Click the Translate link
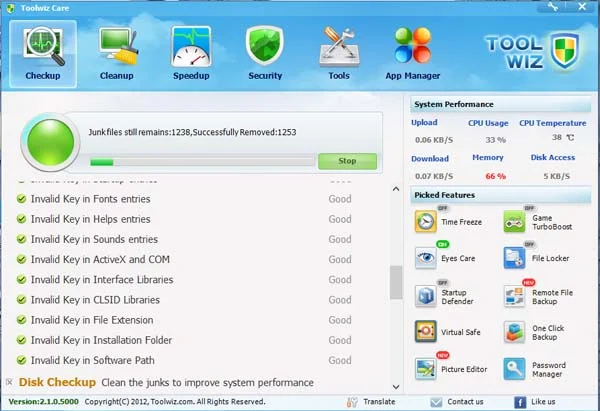Viewport: 600px width, 411px height. pyautogui.click(x=379, y=402)
